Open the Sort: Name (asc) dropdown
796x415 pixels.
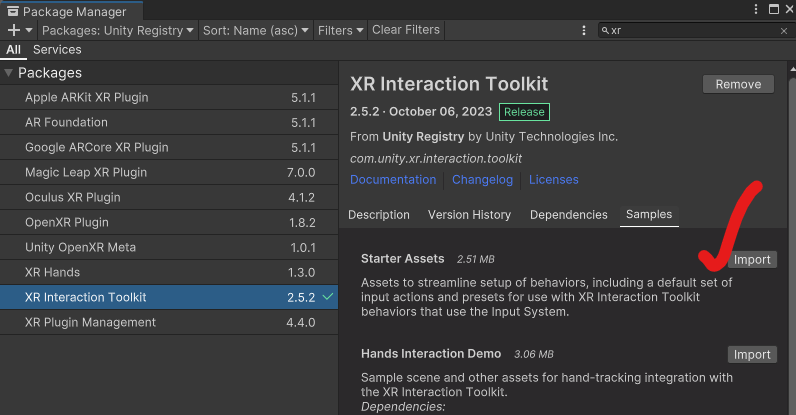pos(256,31)
